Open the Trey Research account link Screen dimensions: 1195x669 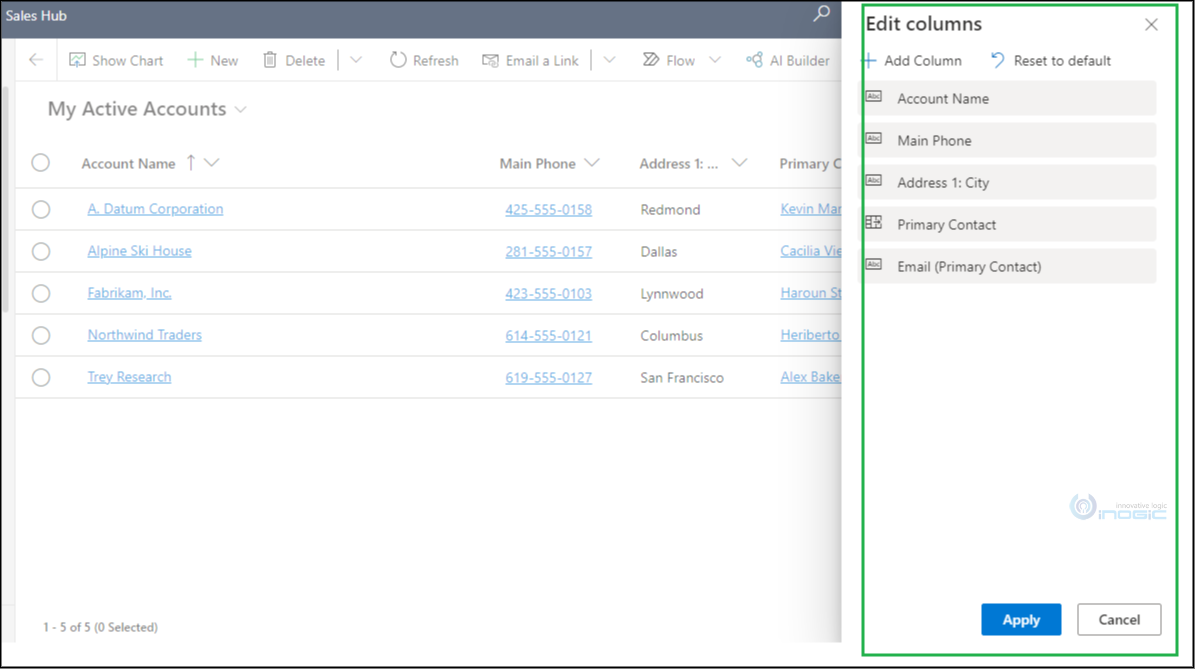pyautogui.click(x=130, y=376)
